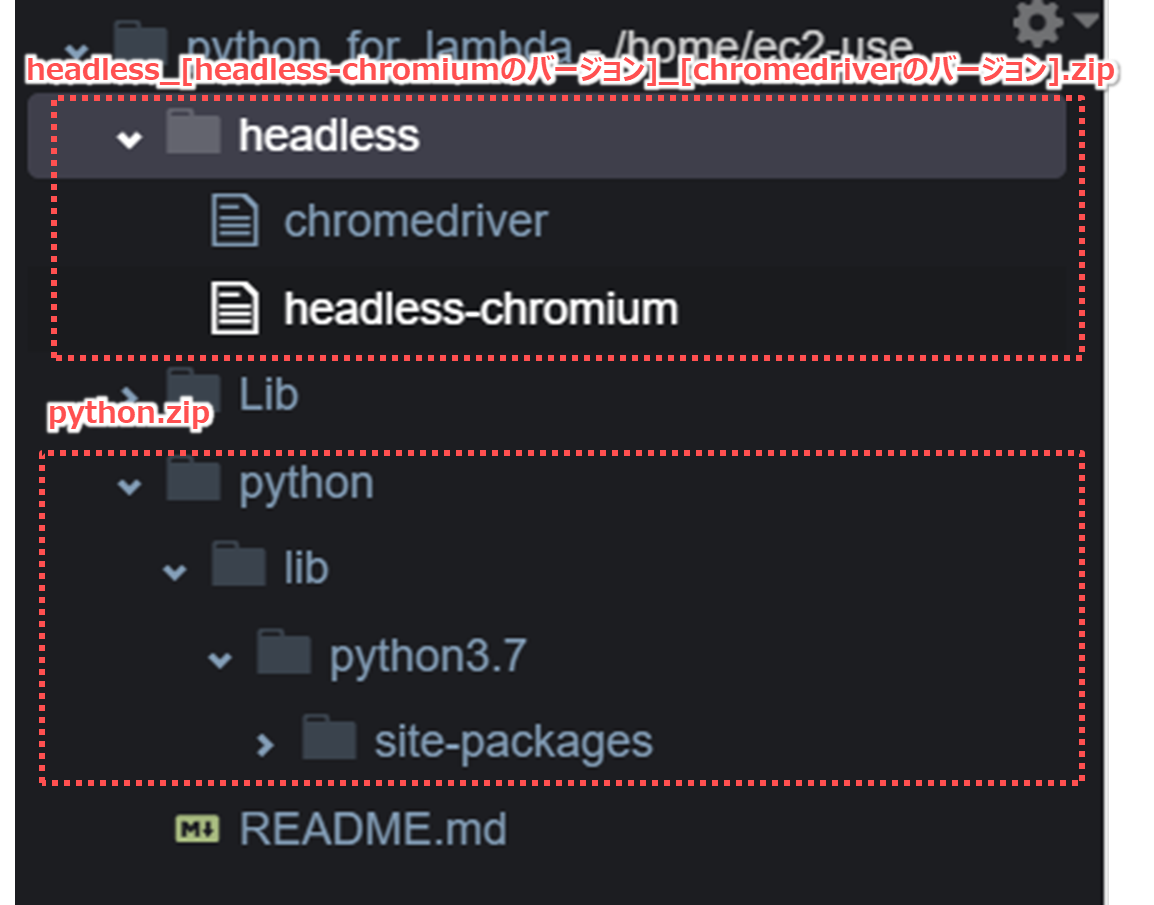
Task: Collapse the python3.7 folder
Action: click(219, 656)
